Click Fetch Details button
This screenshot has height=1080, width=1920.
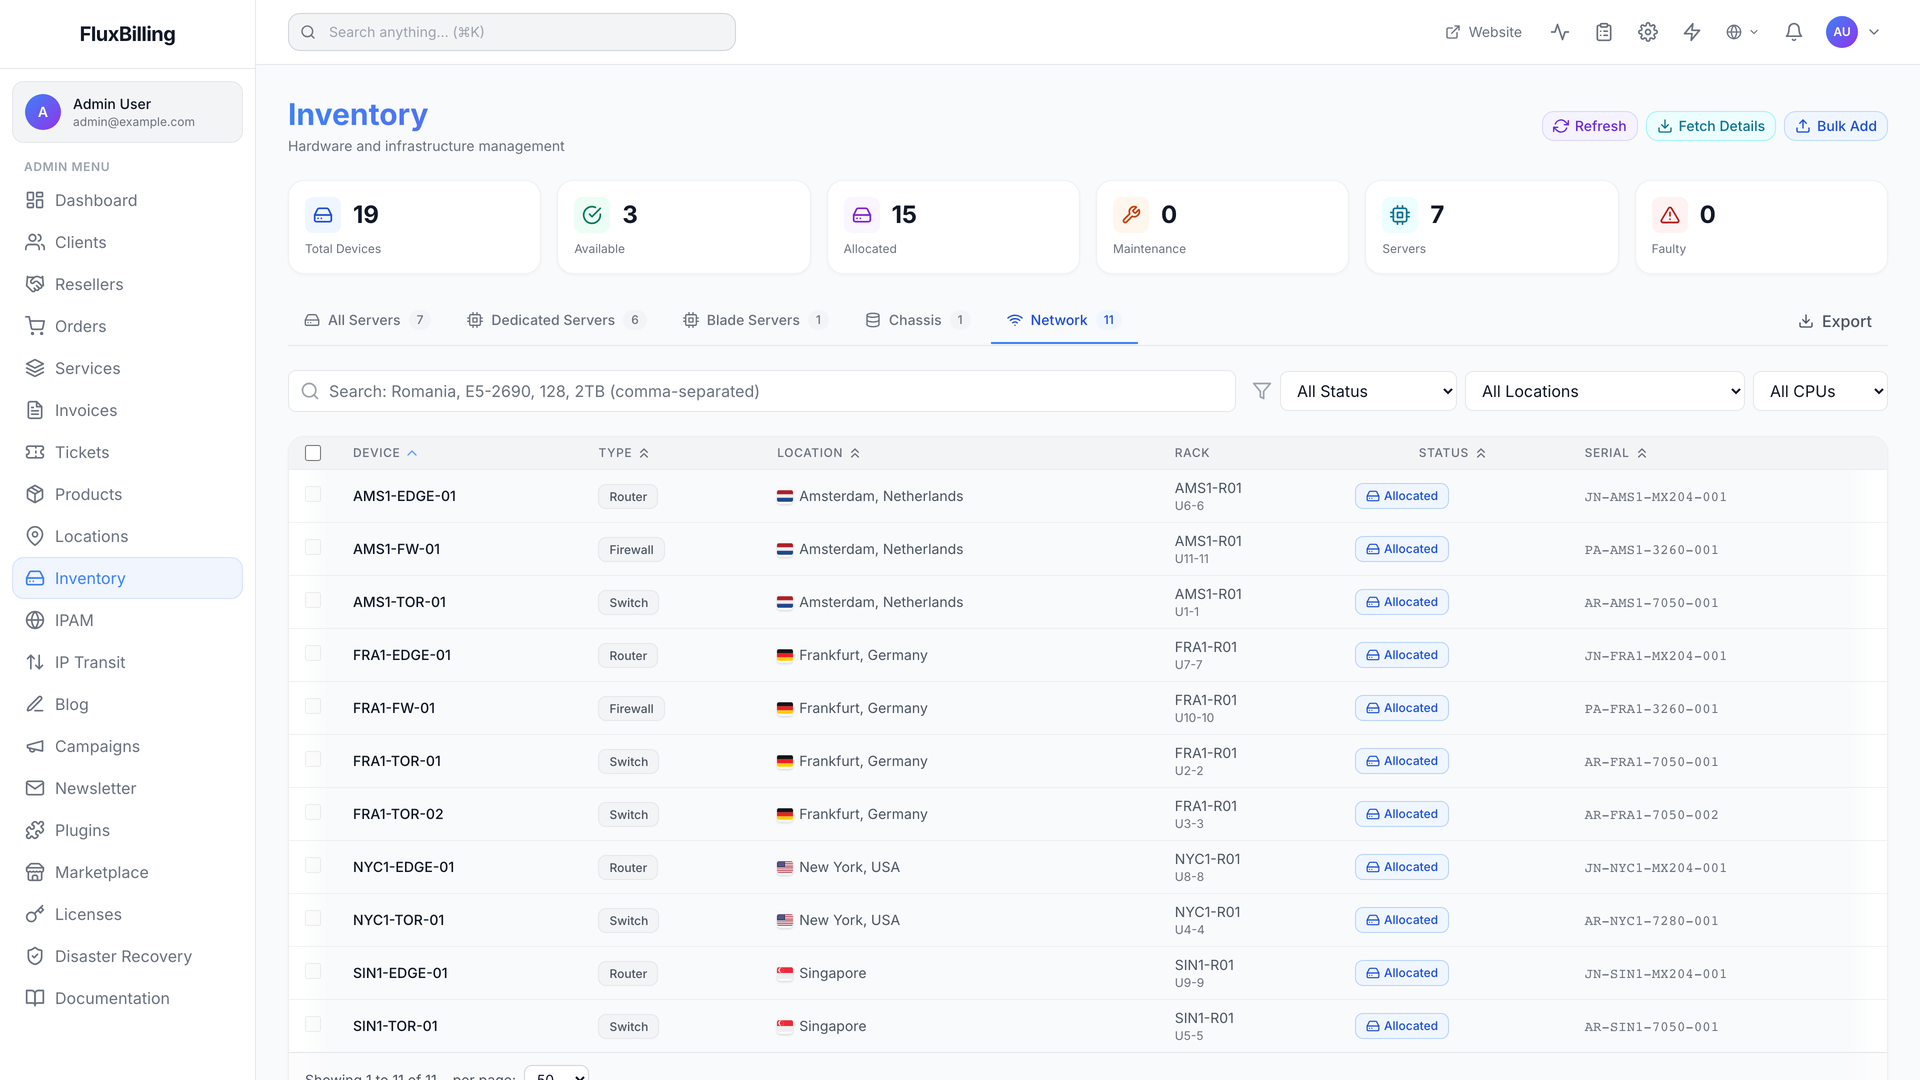[x=1710, y=126]
